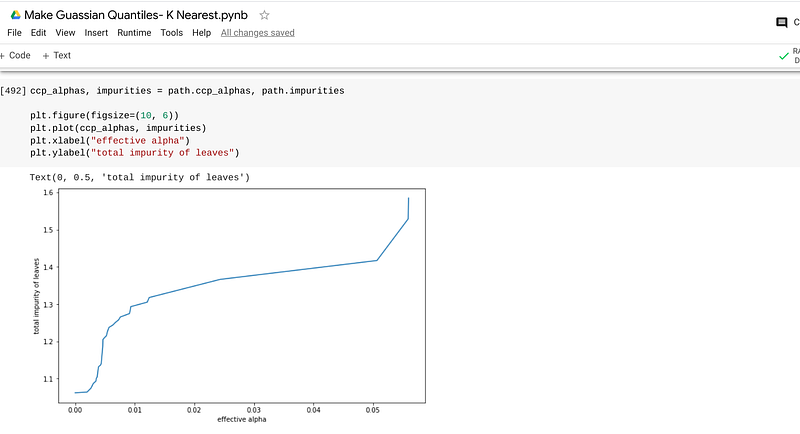Open the Tools menu

point(171,33)
